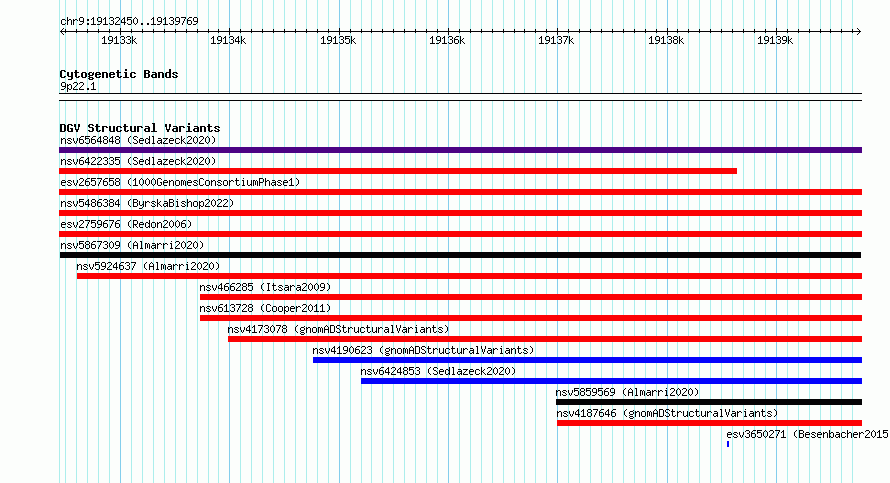Open the nsv5924637 (Almarri2020) label
The width and height of the screenshot is (890, 483).
pyautogui.click(x=148, y=266)
